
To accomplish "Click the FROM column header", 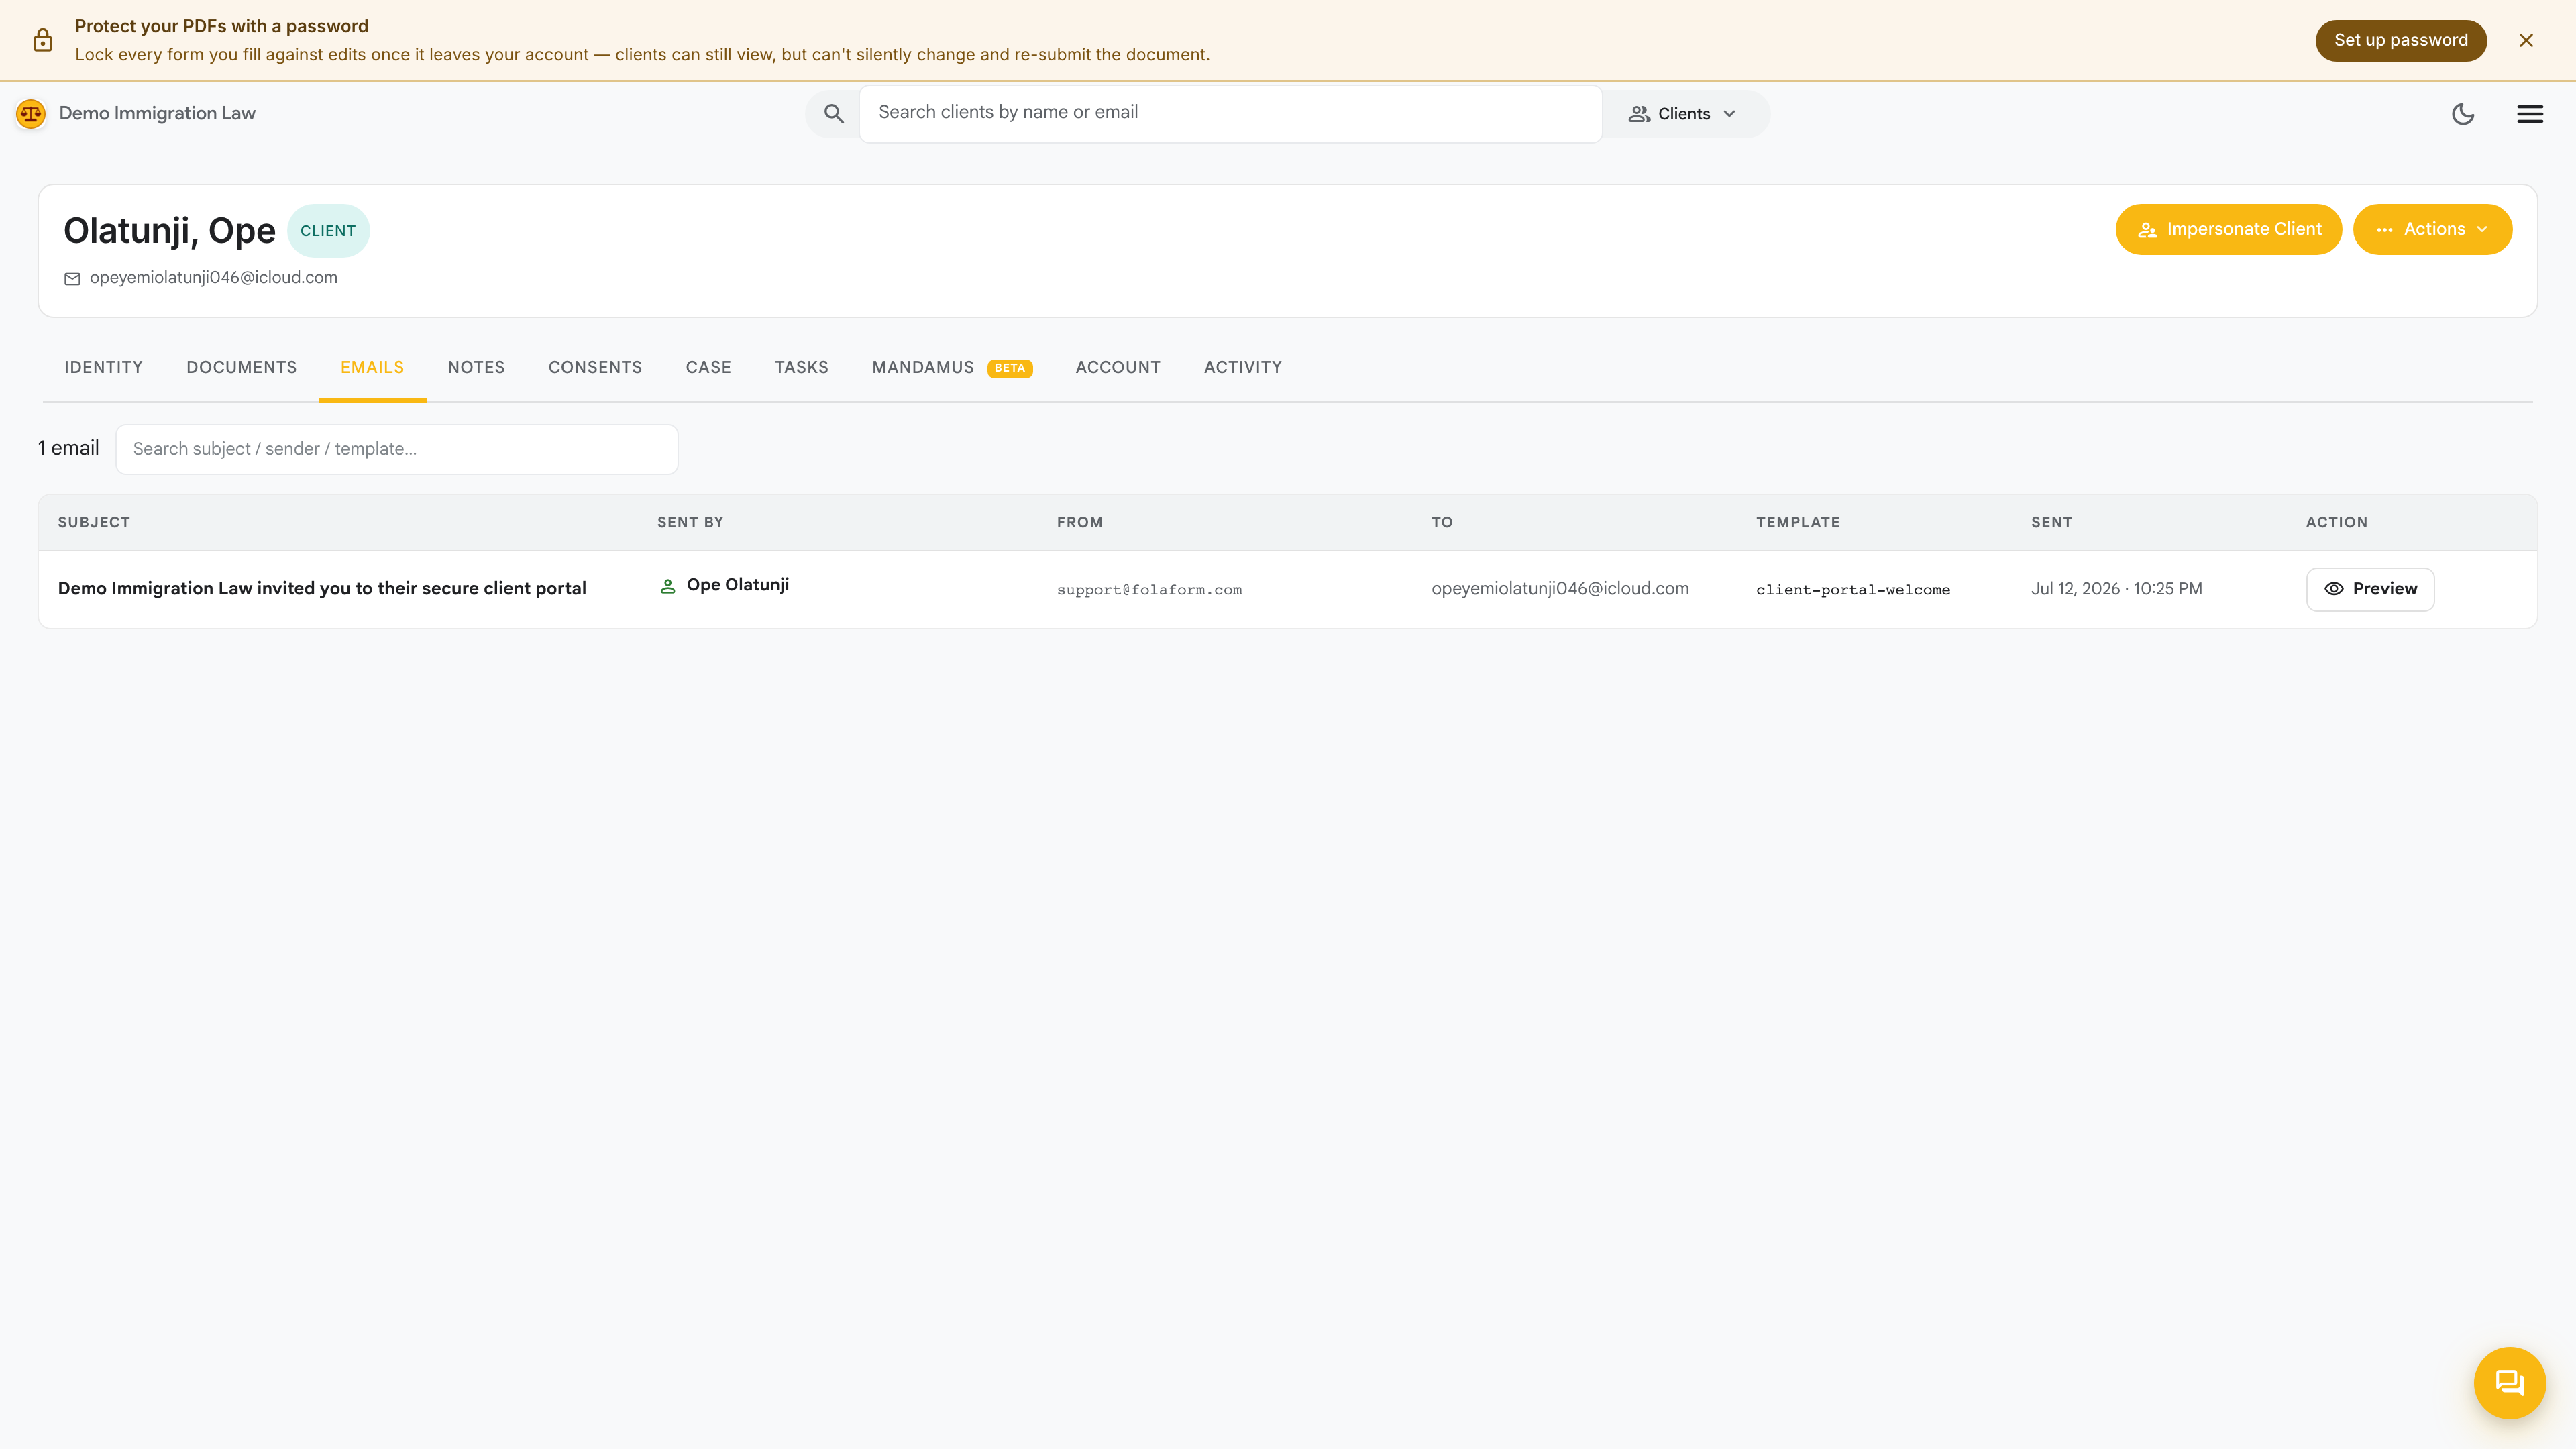I will click(1080, 522).
